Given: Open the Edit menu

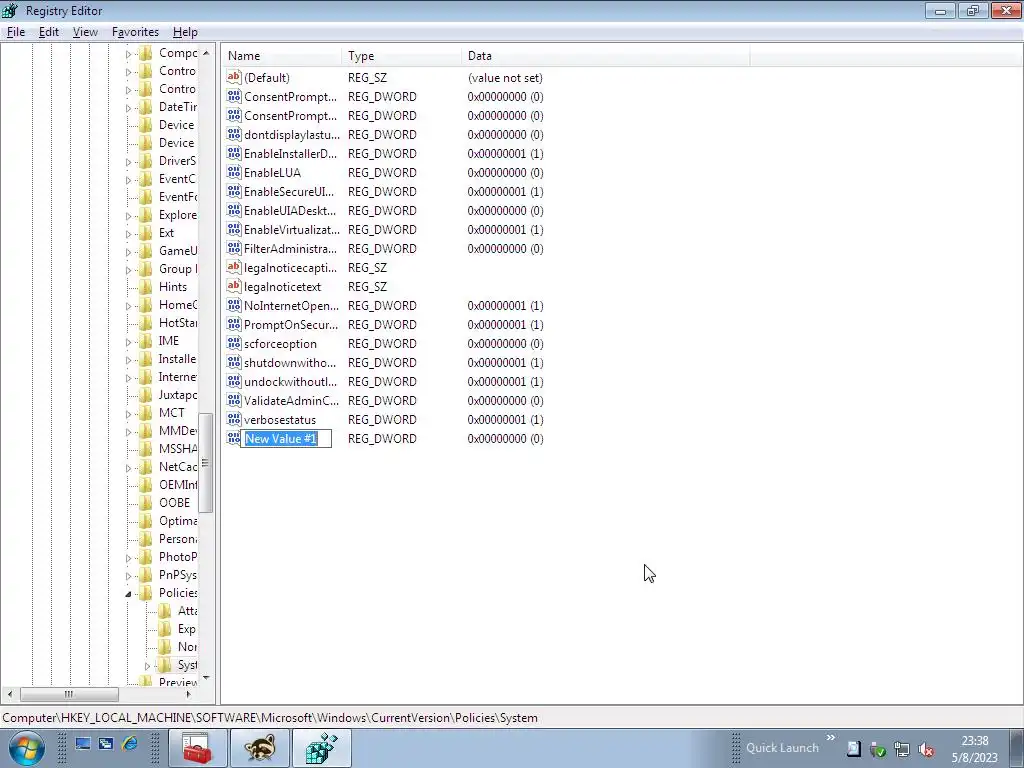Looking at the screenshot, I should 48,32.
